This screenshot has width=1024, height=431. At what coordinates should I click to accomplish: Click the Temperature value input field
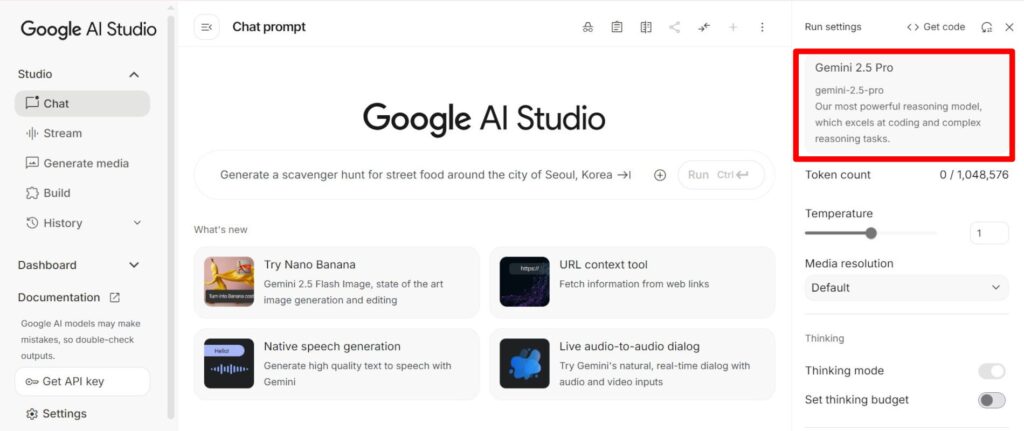pyautogui.click(x=989, y=233)
